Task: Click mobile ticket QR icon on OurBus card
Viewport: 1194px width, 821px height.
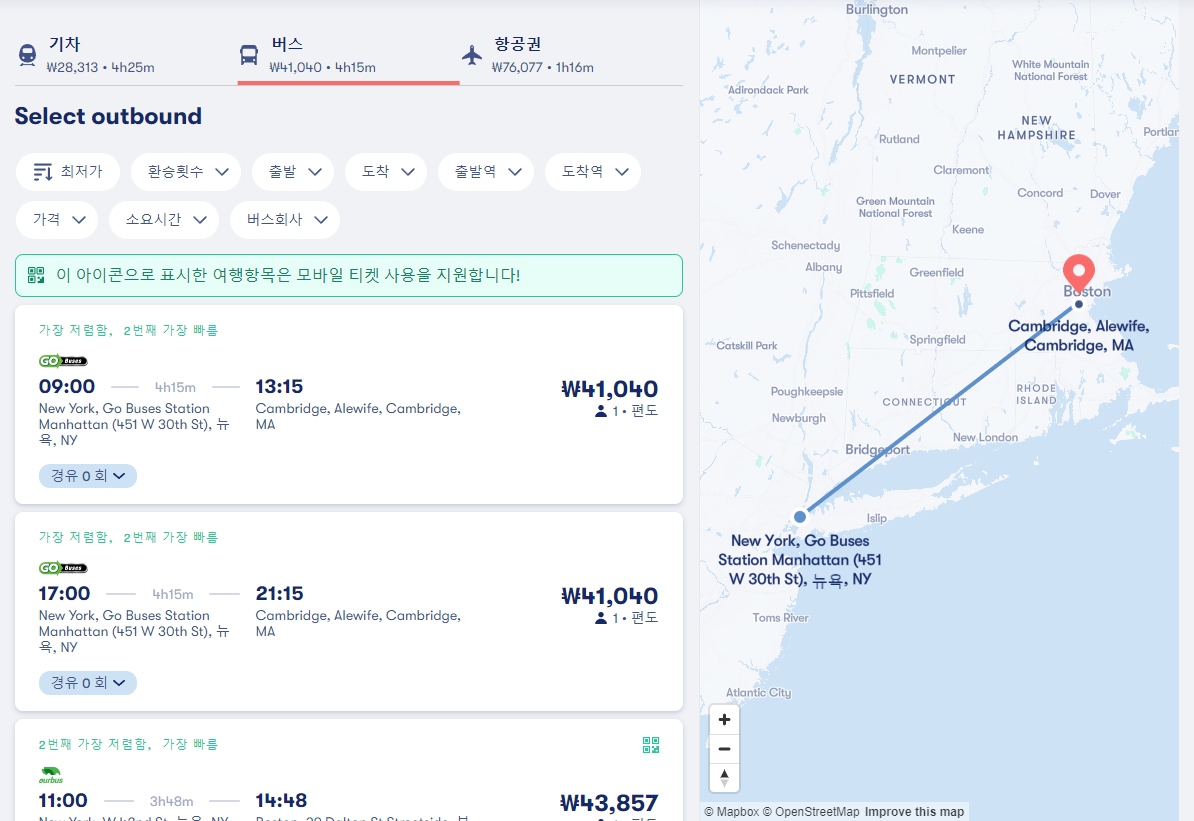Action: point(650,745)
